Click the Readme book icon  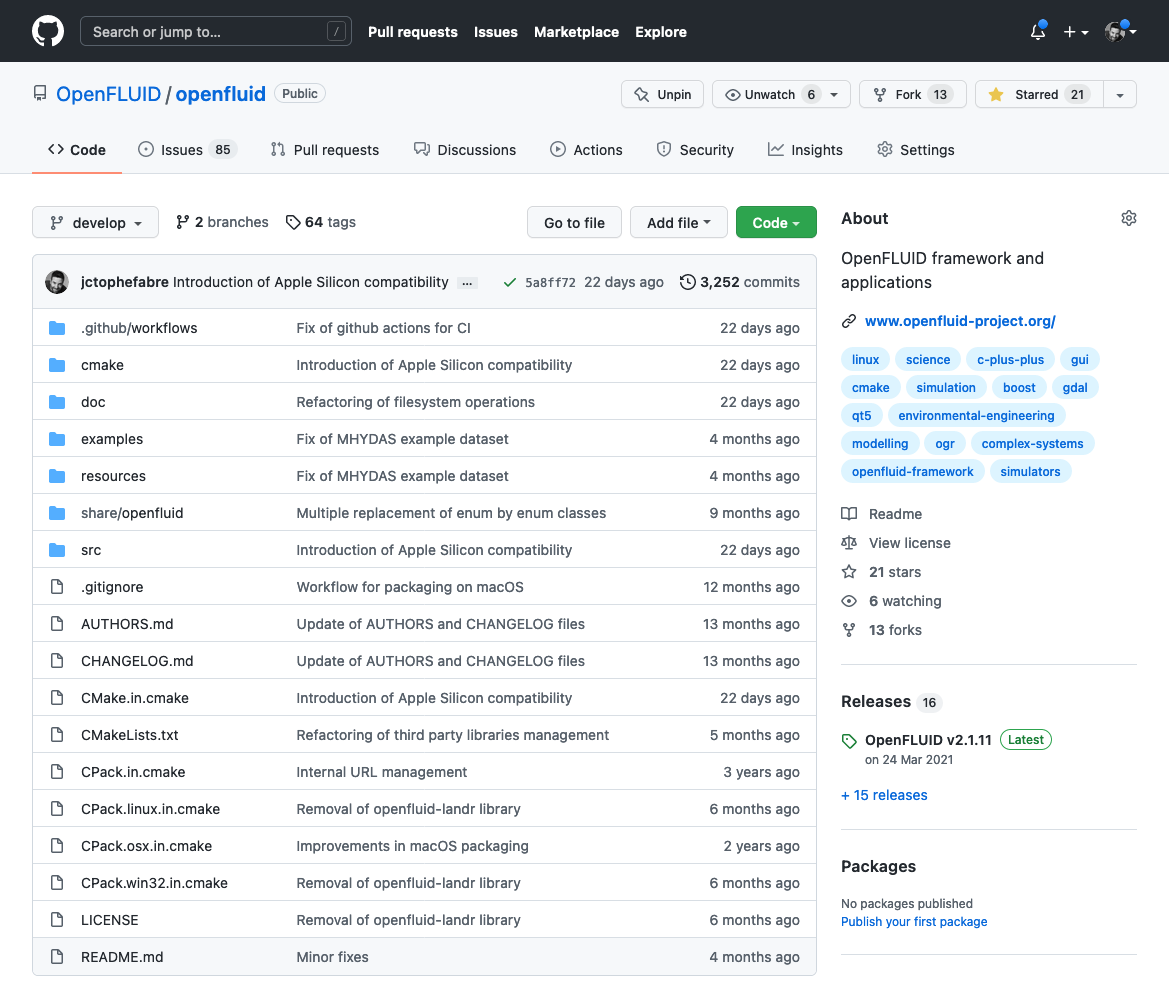(x=849, y=513)
